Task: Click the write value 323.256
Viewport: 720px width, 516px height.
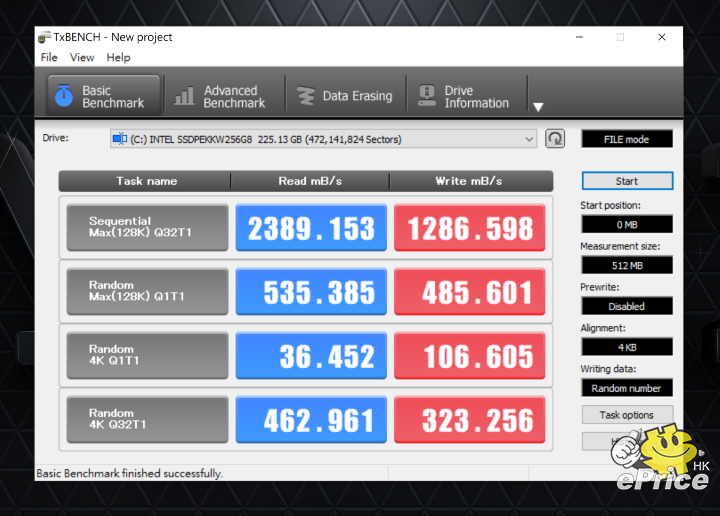Action: coord(470,420)
